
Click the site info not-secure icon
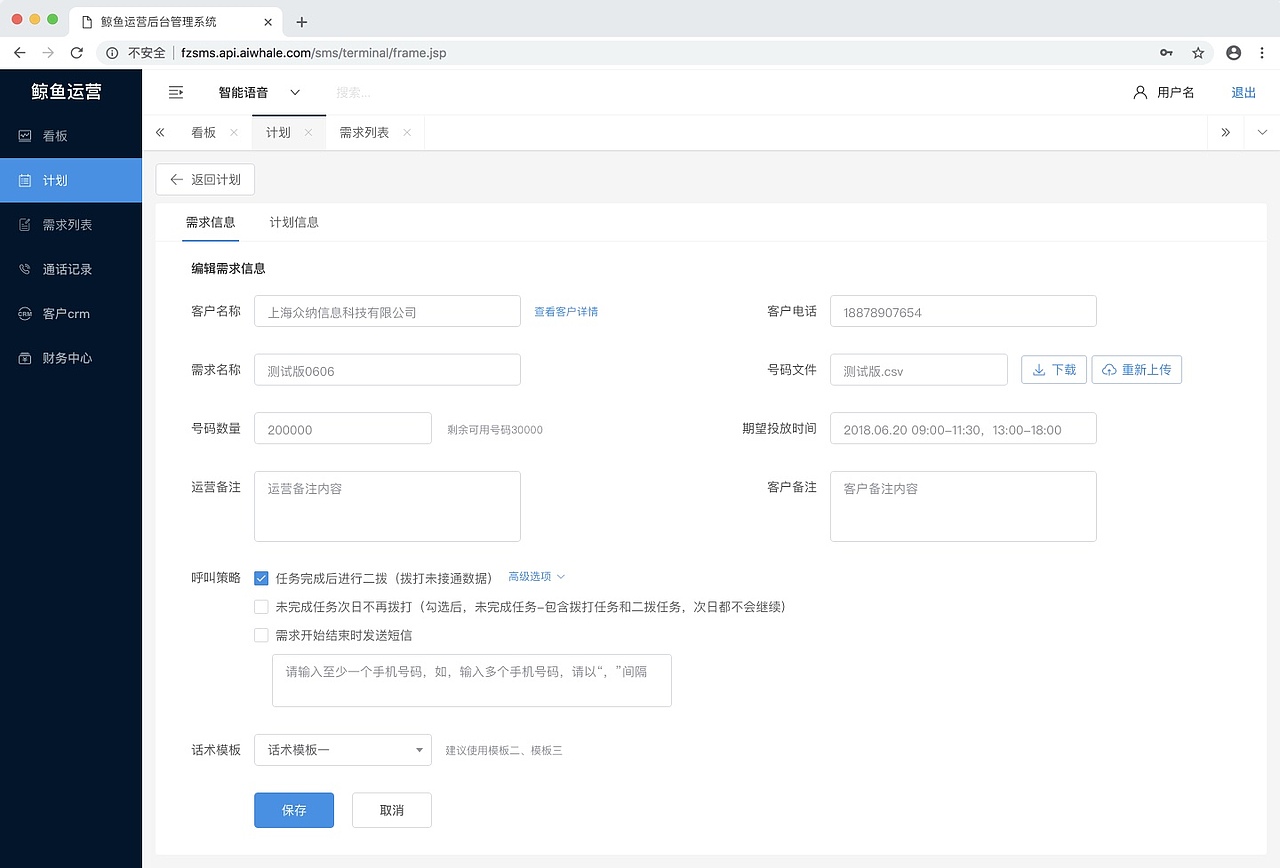coord(113,52)
